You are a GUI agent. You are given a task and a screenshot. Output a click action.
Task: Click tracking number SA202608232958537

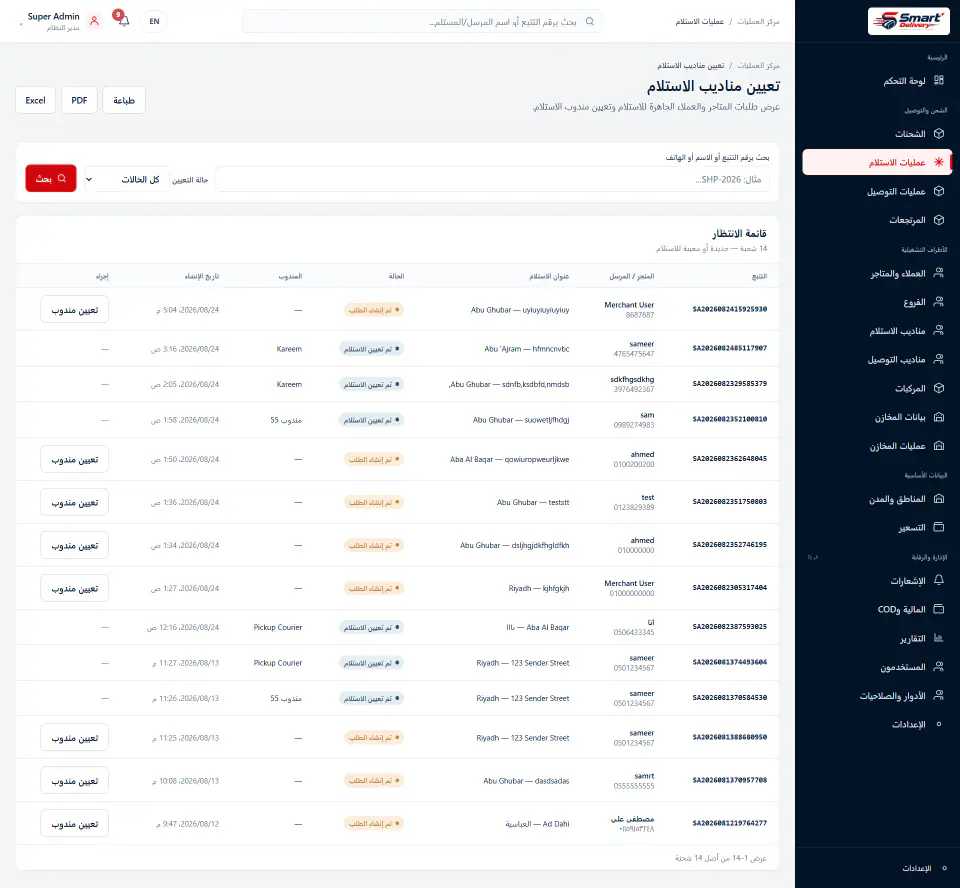tap(730, 384)
